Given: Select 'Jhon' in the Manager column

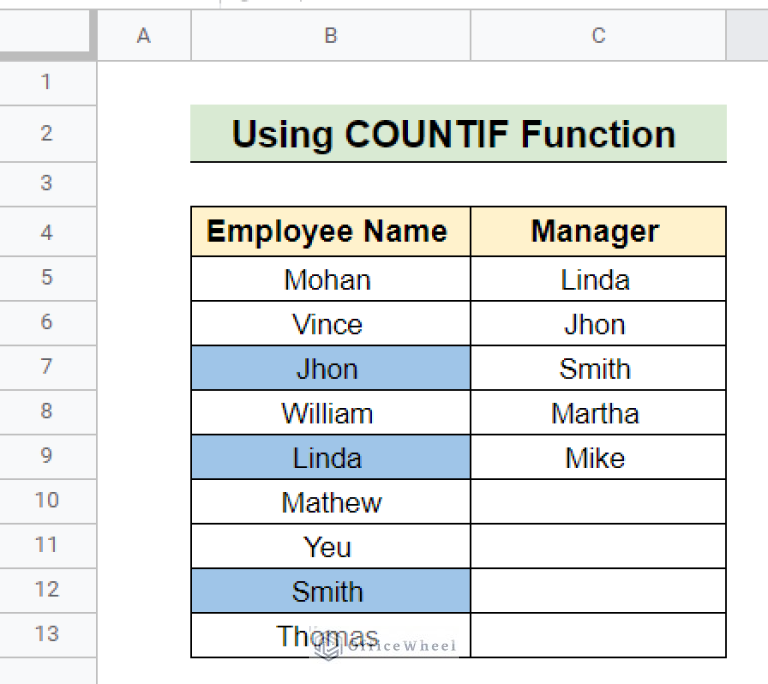Looking at the screenshot, I should 598,323.
